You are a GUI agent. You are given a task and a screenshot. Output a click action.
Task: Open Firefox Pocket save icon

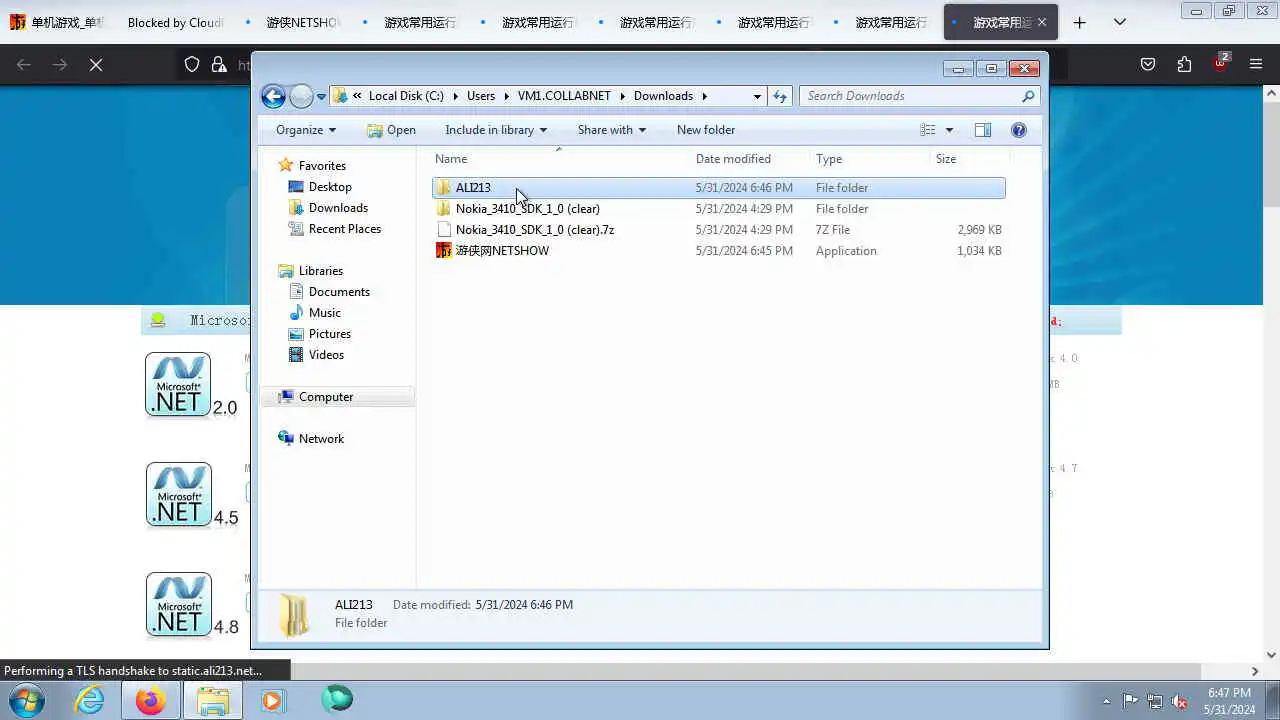click(1148, 64)
